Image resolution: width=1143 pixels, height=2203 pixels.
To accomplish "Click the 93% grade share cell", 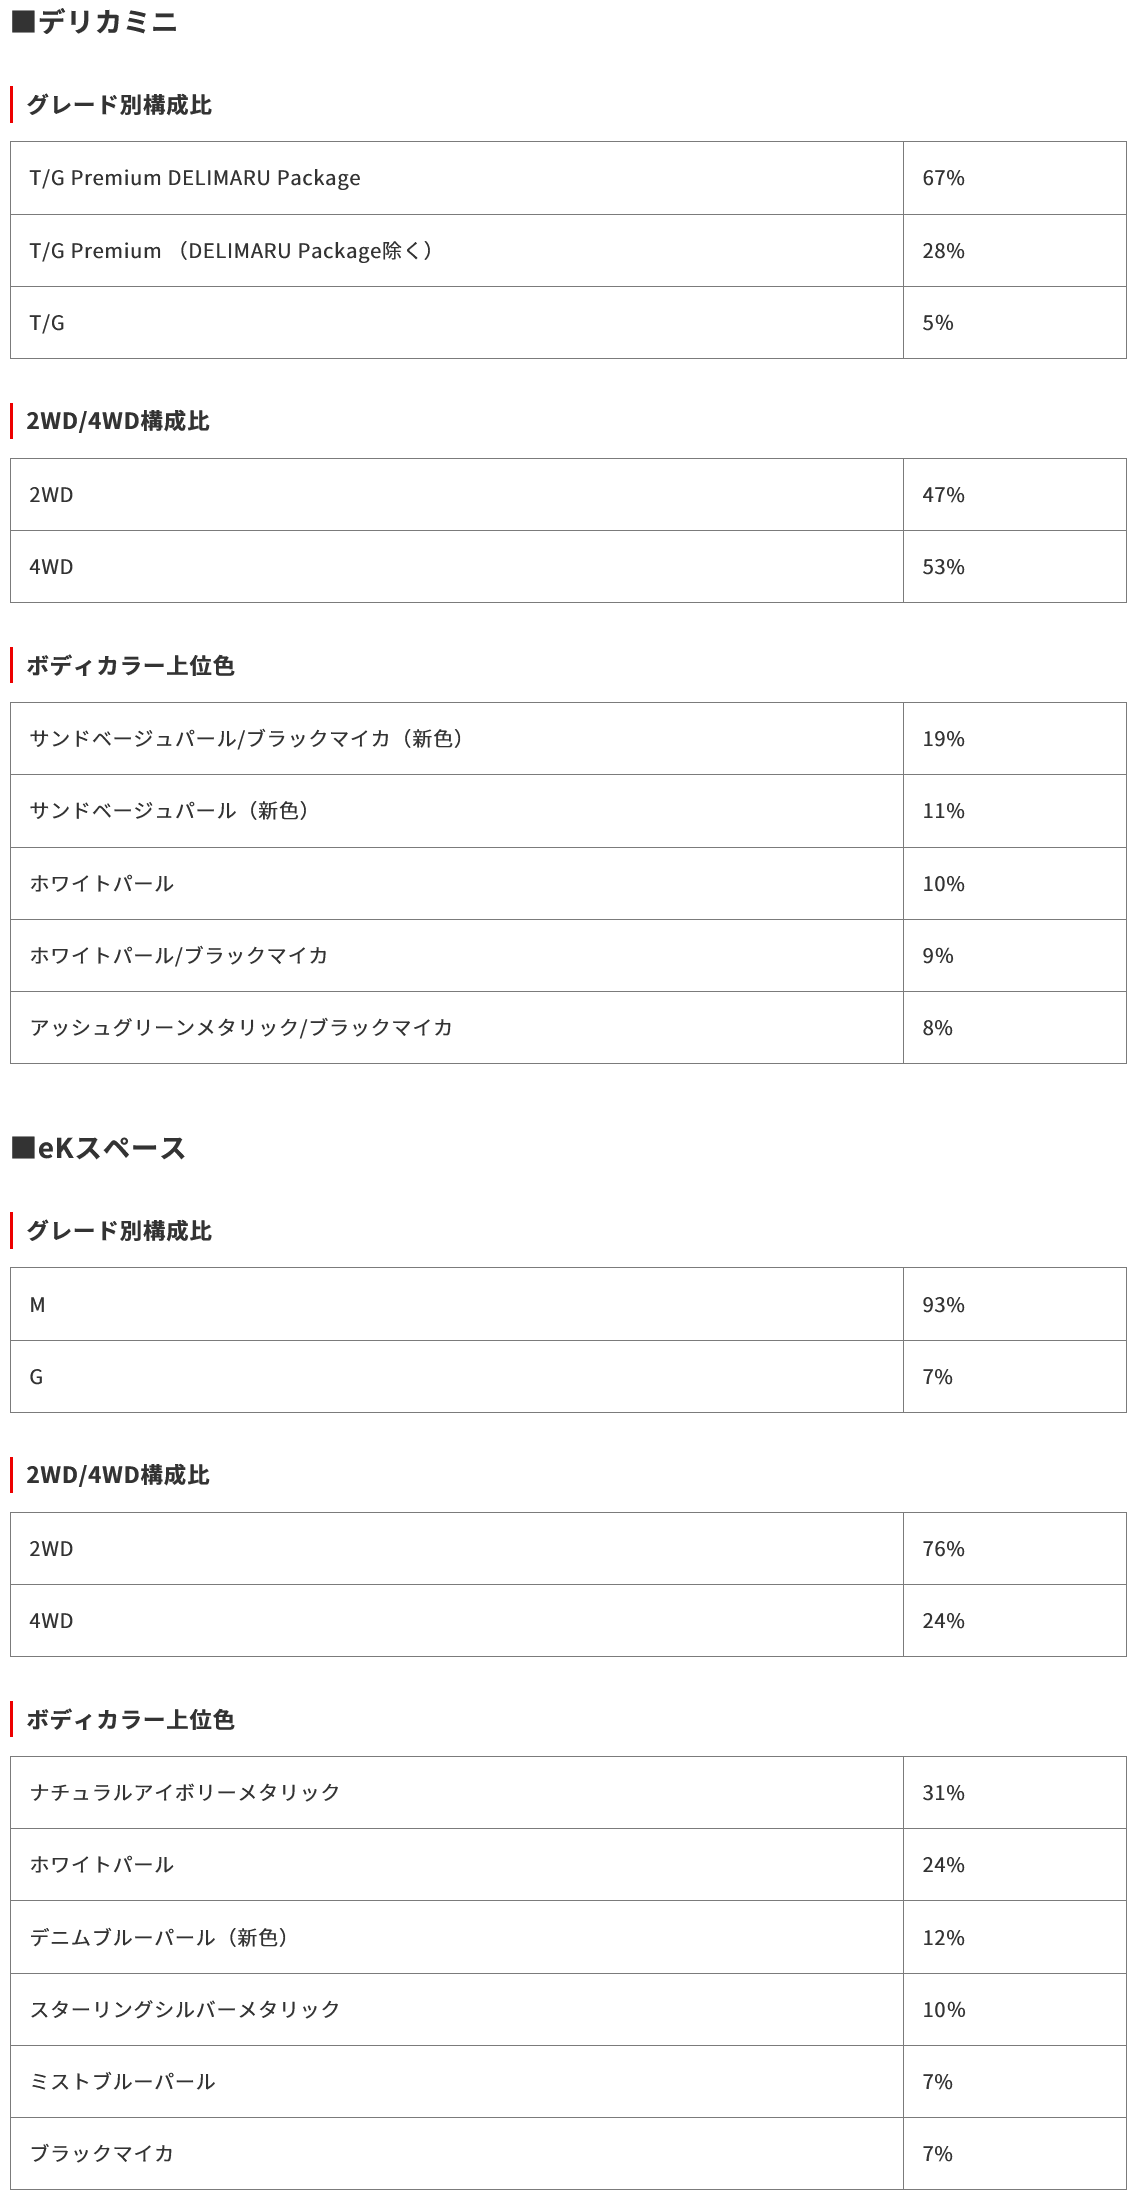I will click(943, 1305).
